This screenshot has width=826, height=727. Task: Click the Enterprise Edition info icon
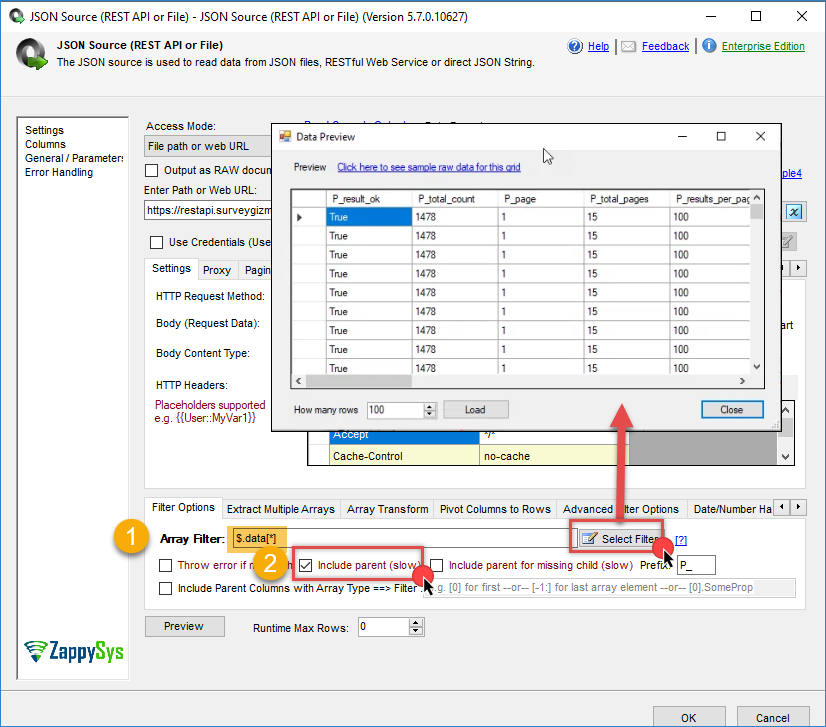pos(709,46)
